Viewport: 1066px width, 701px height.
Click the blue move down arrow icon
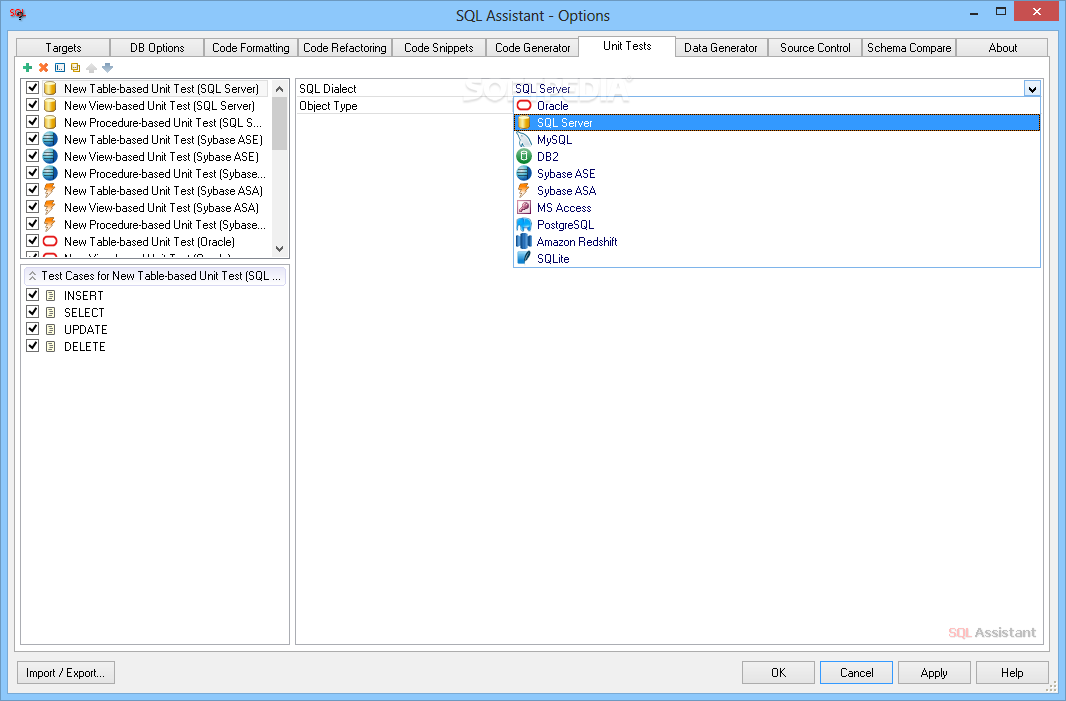click(107, 67)
